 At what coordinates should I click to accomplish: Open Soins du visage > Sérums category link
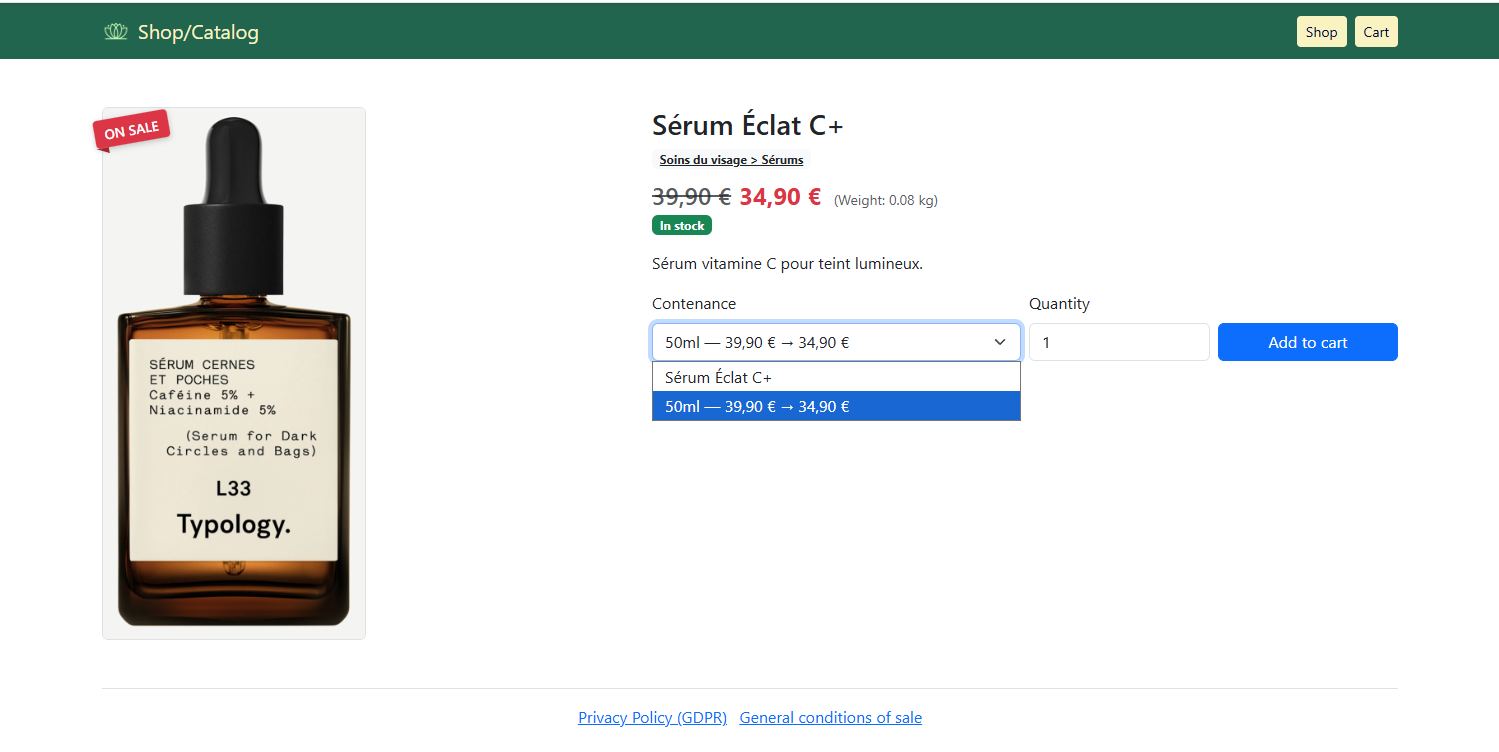click(731, 160)
